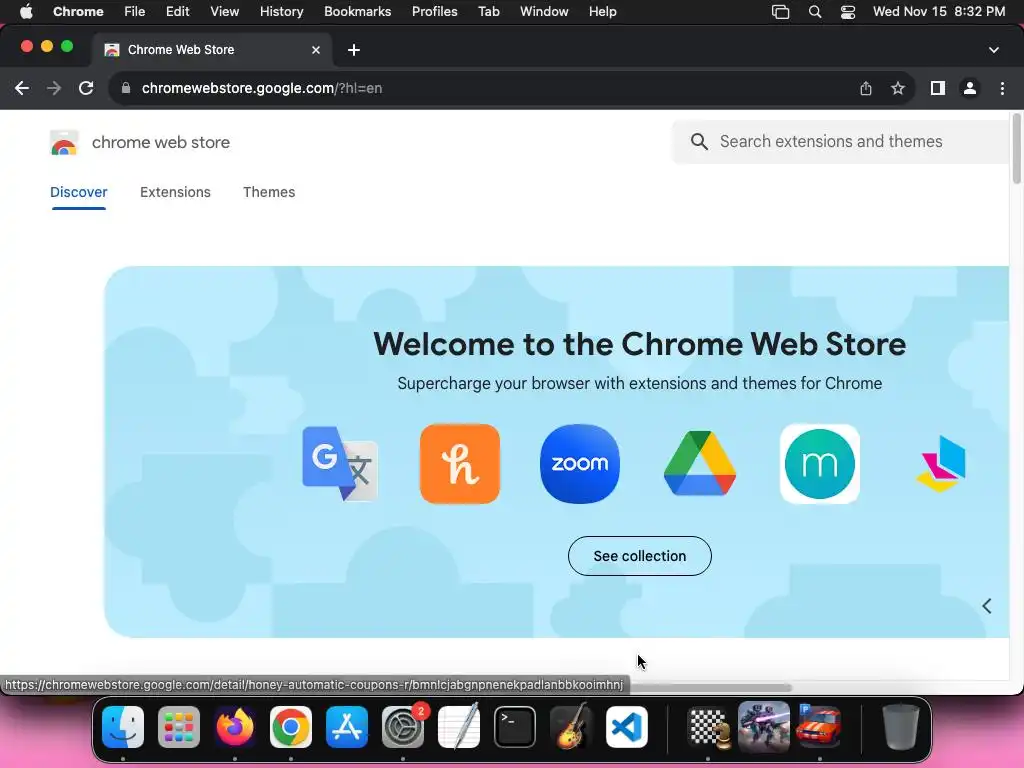Open the Tab menu

coord(488,12)
